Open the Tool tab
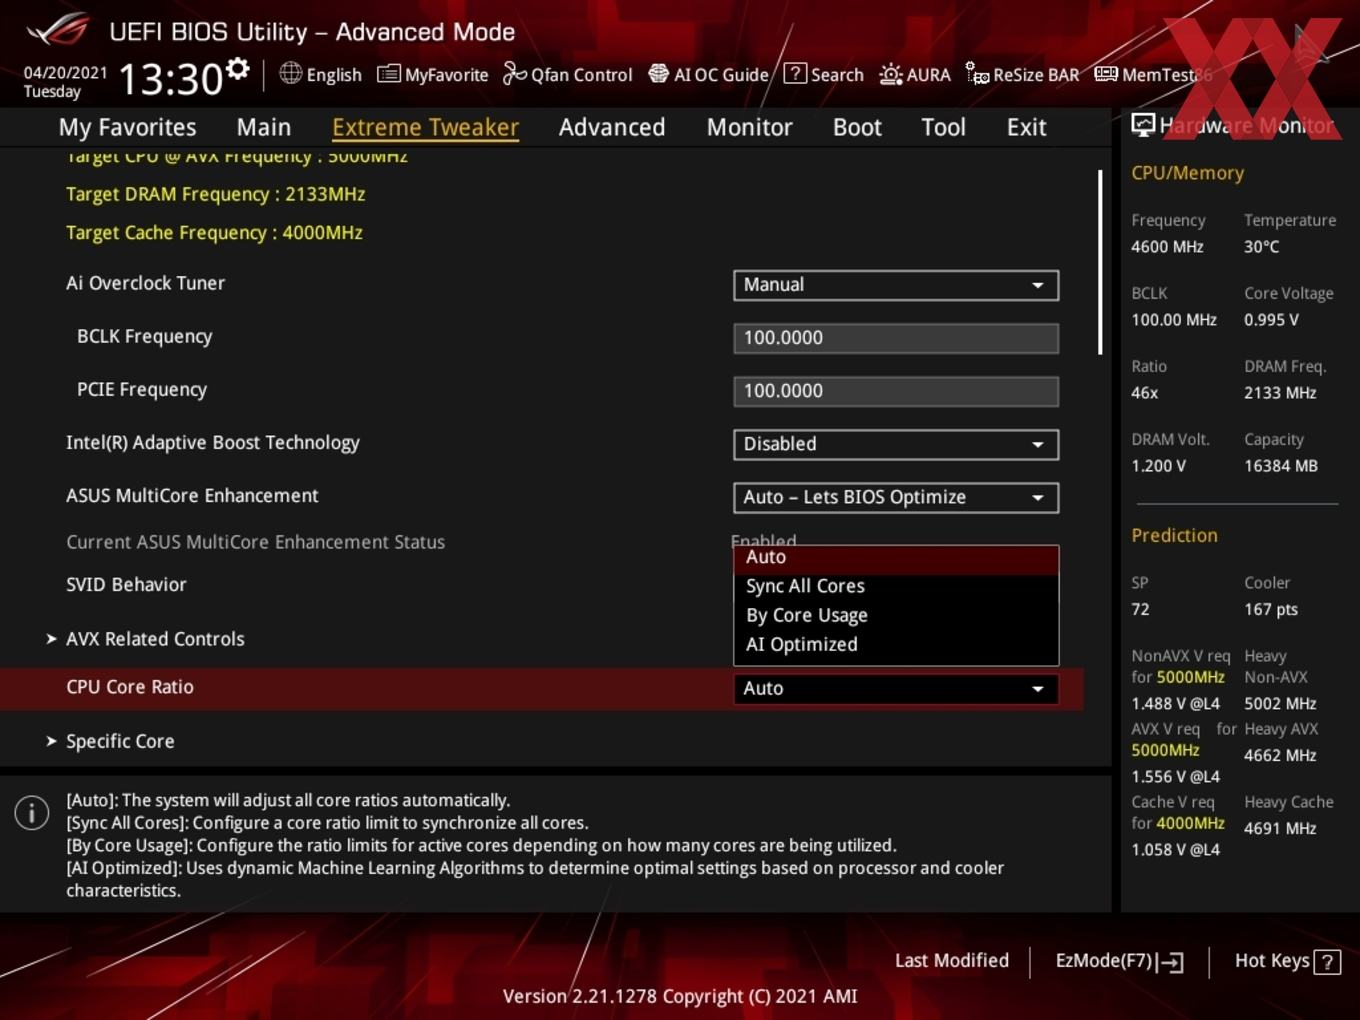Screen dimensions: 1360x1020 [x=943, y=127]
